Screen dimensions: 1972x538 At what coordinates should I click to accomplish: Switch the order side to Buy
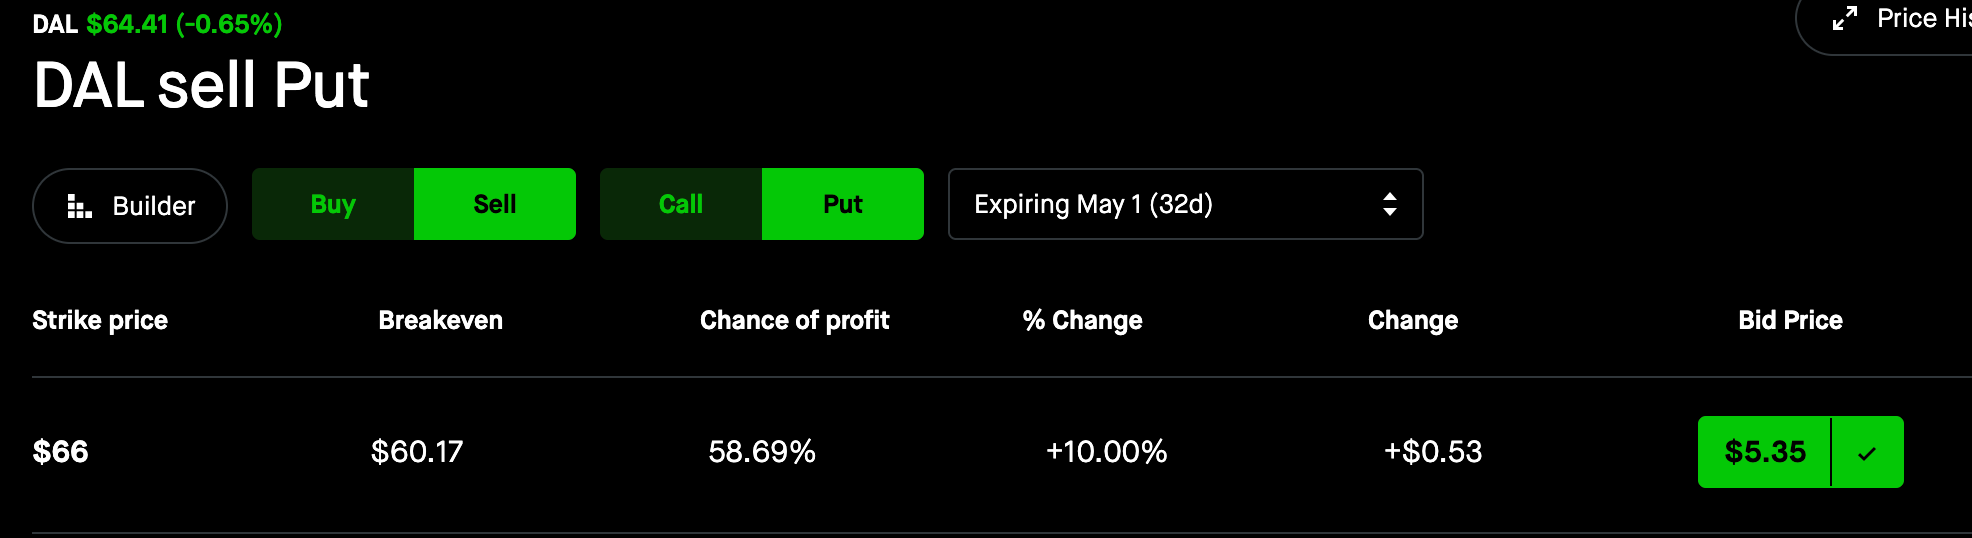333,204
